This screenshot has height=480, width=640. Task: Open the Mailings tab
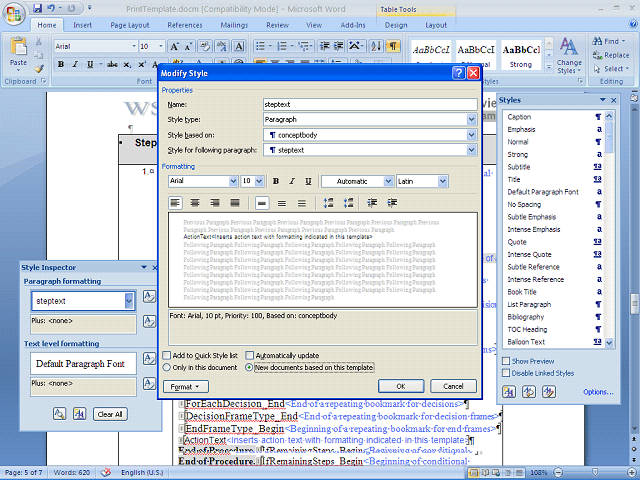pos(234,25)
